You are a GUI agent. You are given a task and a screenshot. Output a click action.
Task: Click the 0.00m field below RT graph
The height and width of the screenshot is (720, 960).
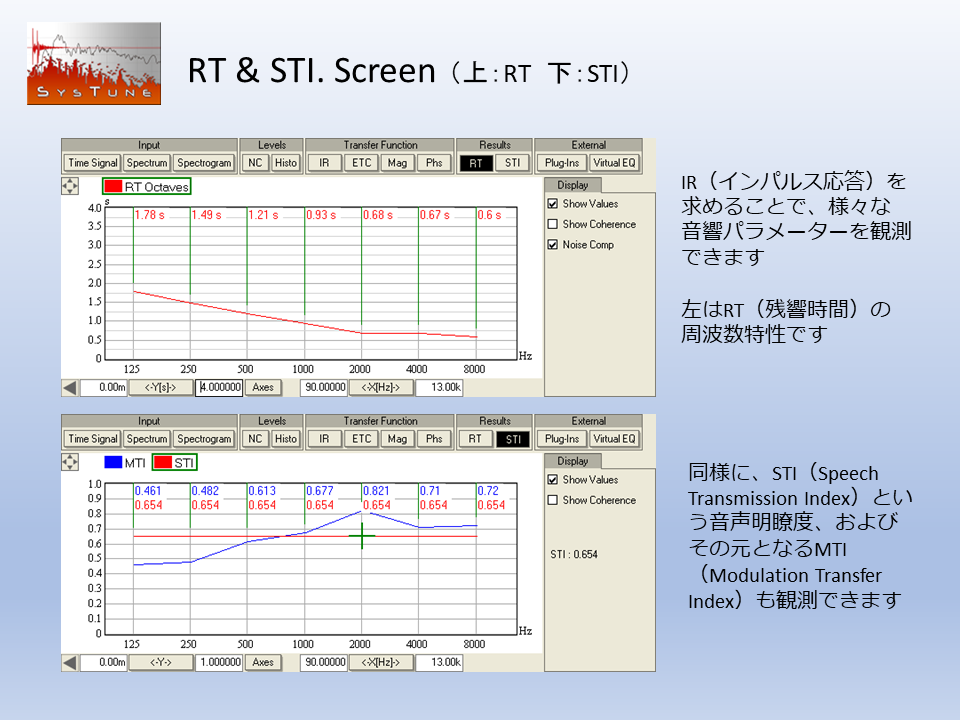[x=103, y=388]
